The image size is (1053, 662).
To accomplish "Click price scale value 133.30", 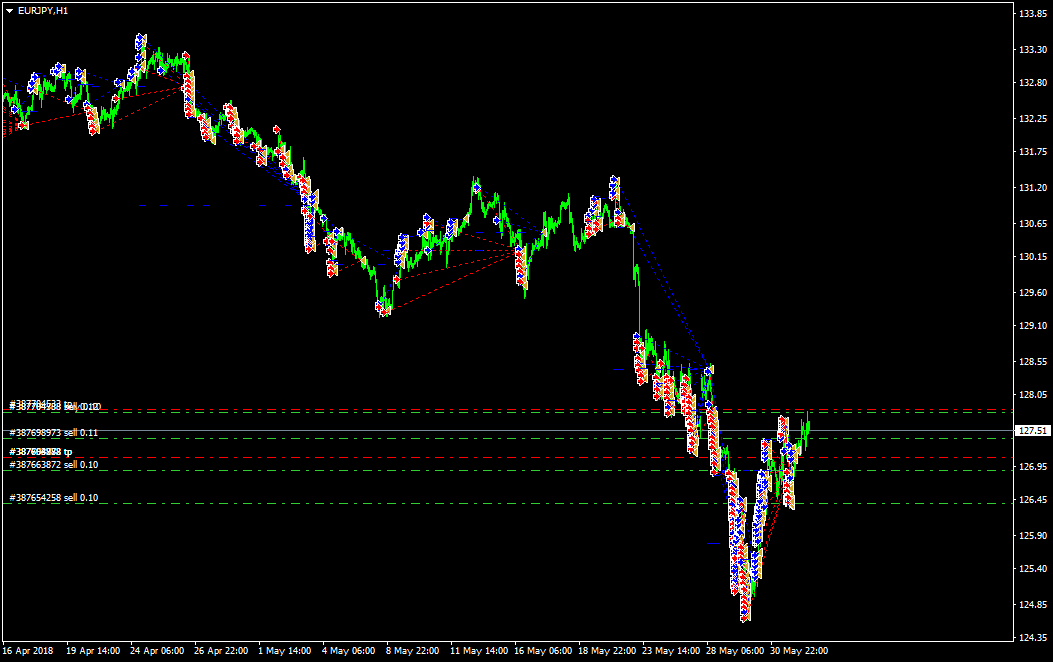I will tap(1033, 50).
